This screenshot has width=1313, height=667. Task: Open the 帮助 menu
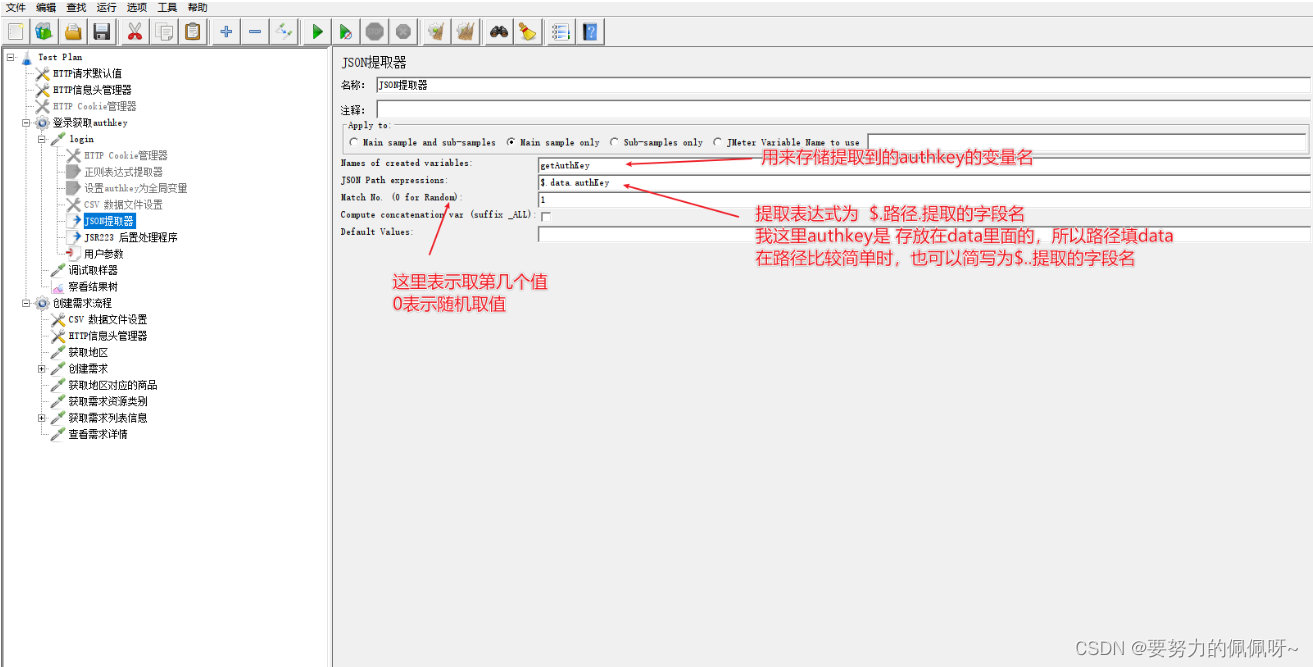tap(197, 7)
